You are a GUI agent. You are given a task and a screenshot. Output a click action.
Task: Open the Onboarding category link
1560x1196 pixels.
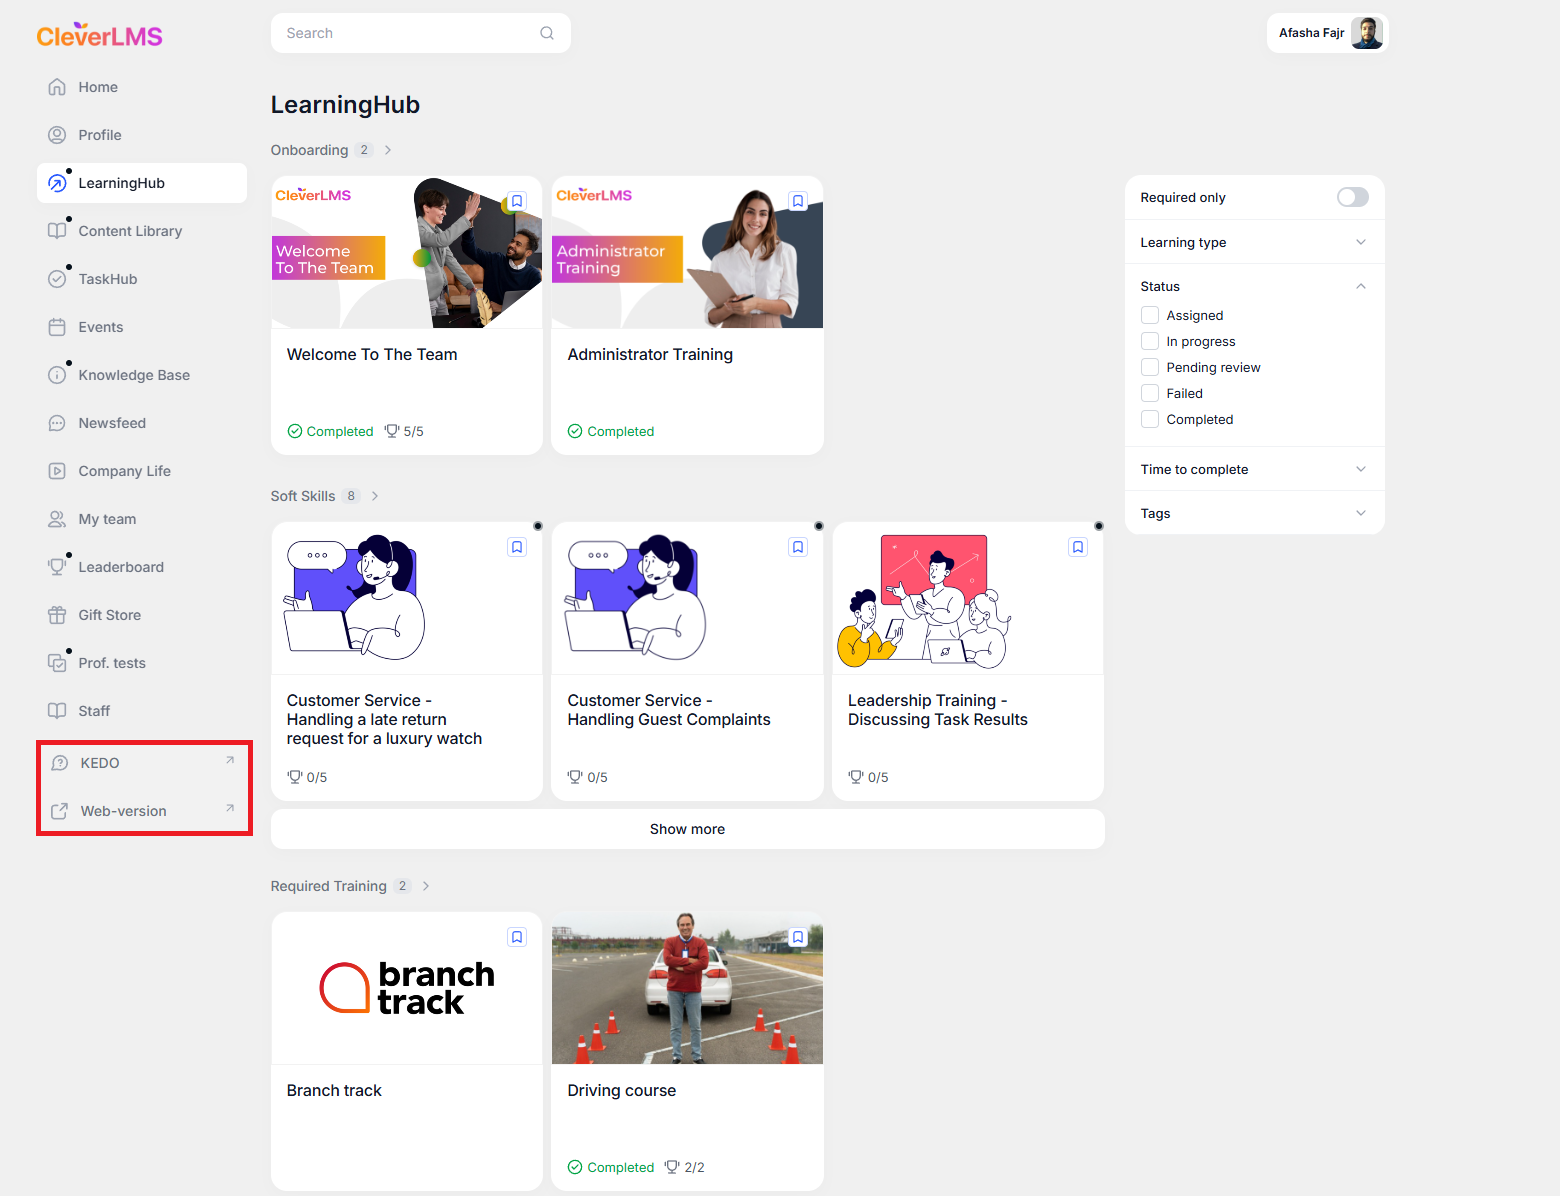[x=309, y=150]
